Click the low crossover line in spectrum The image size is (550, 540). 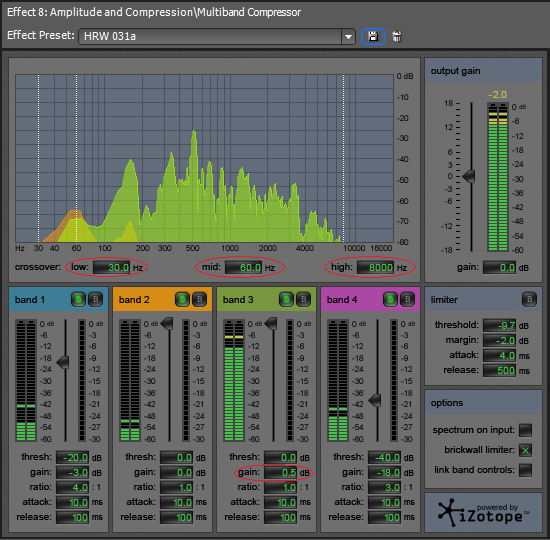coord(39,158)
